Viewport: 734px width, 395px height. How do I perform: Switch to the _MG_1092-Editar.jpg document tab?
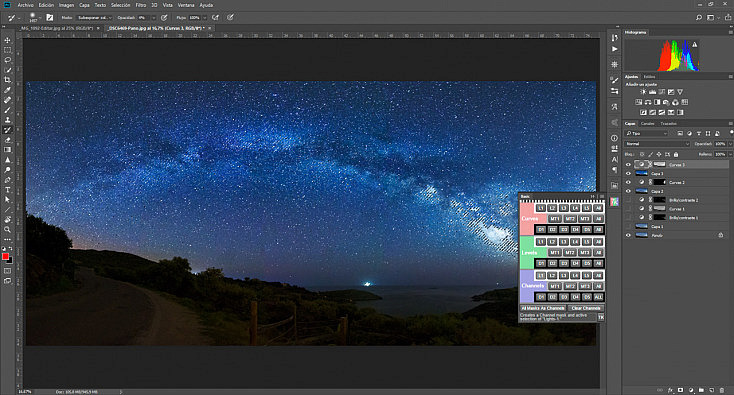(56, 28)
